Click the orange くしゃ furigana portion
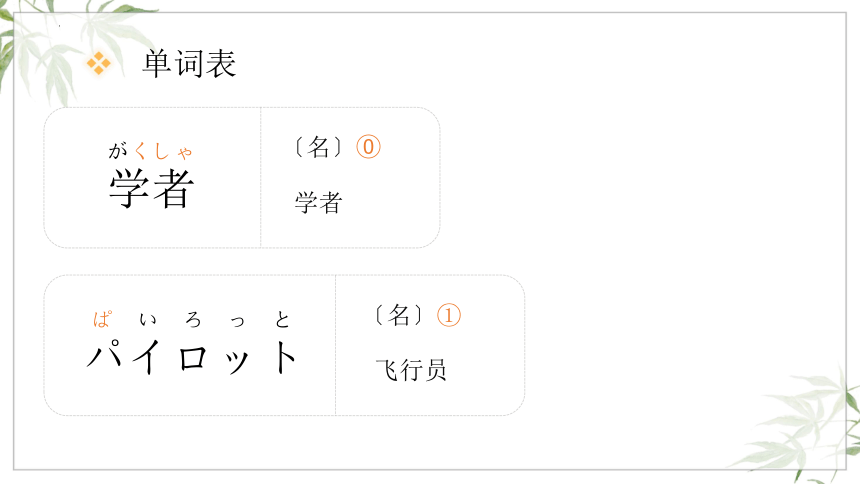Screen dimensions: 860x484 [163, 150]
